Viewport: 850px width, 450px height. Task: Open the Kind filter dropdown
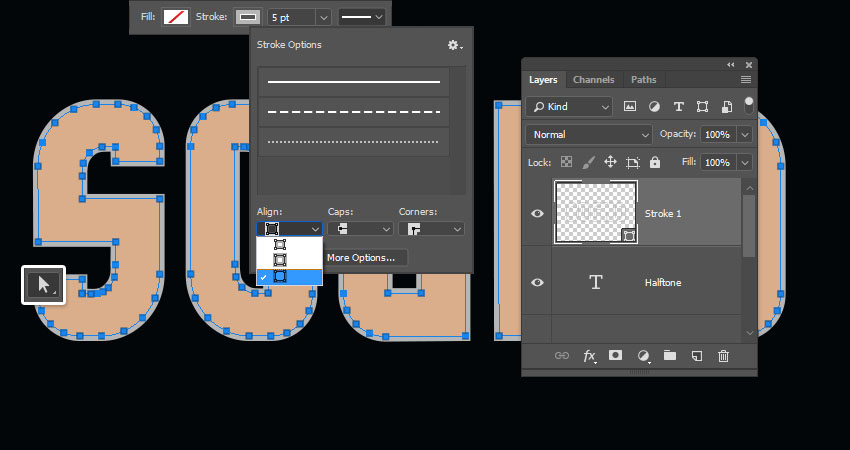[x=569, y=107]
